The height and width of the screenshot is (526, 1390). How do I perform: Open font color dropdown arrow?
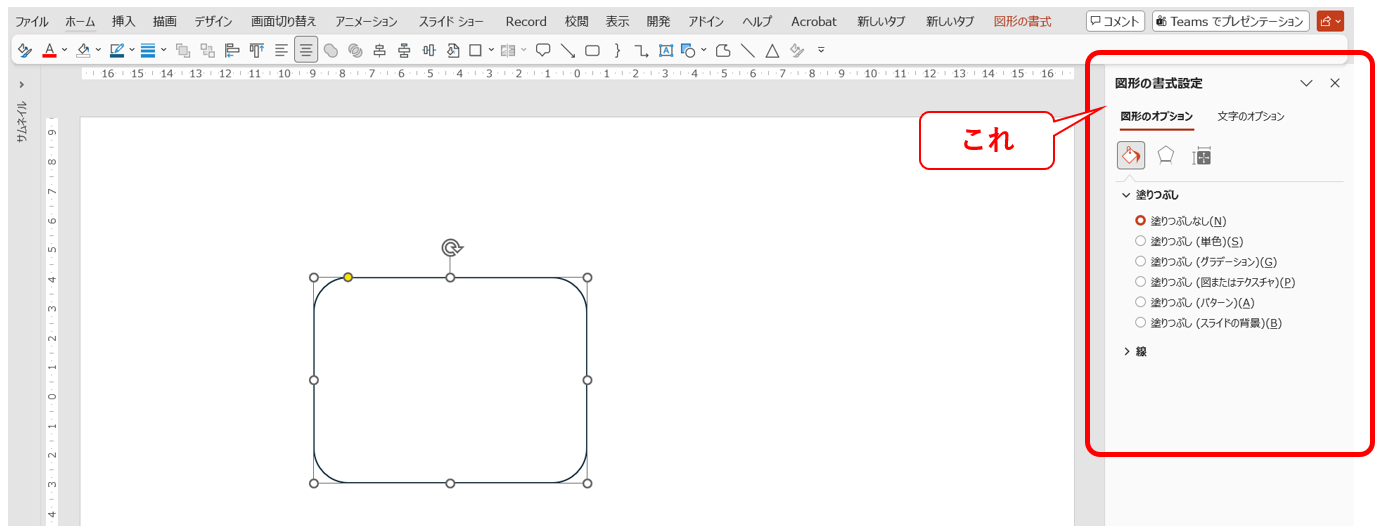65,50
